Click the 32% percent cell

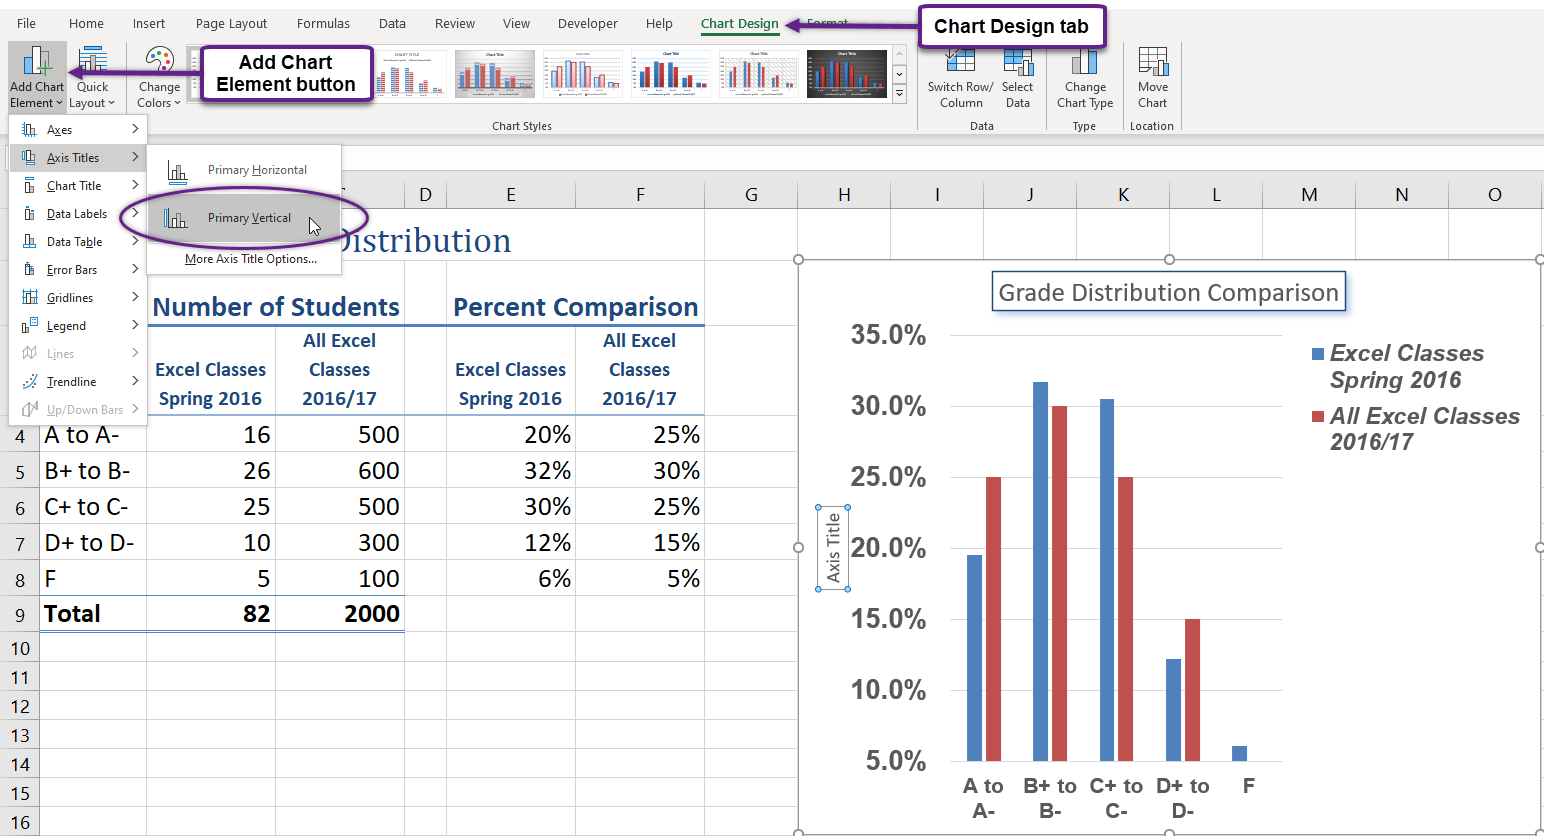[511, 471]
